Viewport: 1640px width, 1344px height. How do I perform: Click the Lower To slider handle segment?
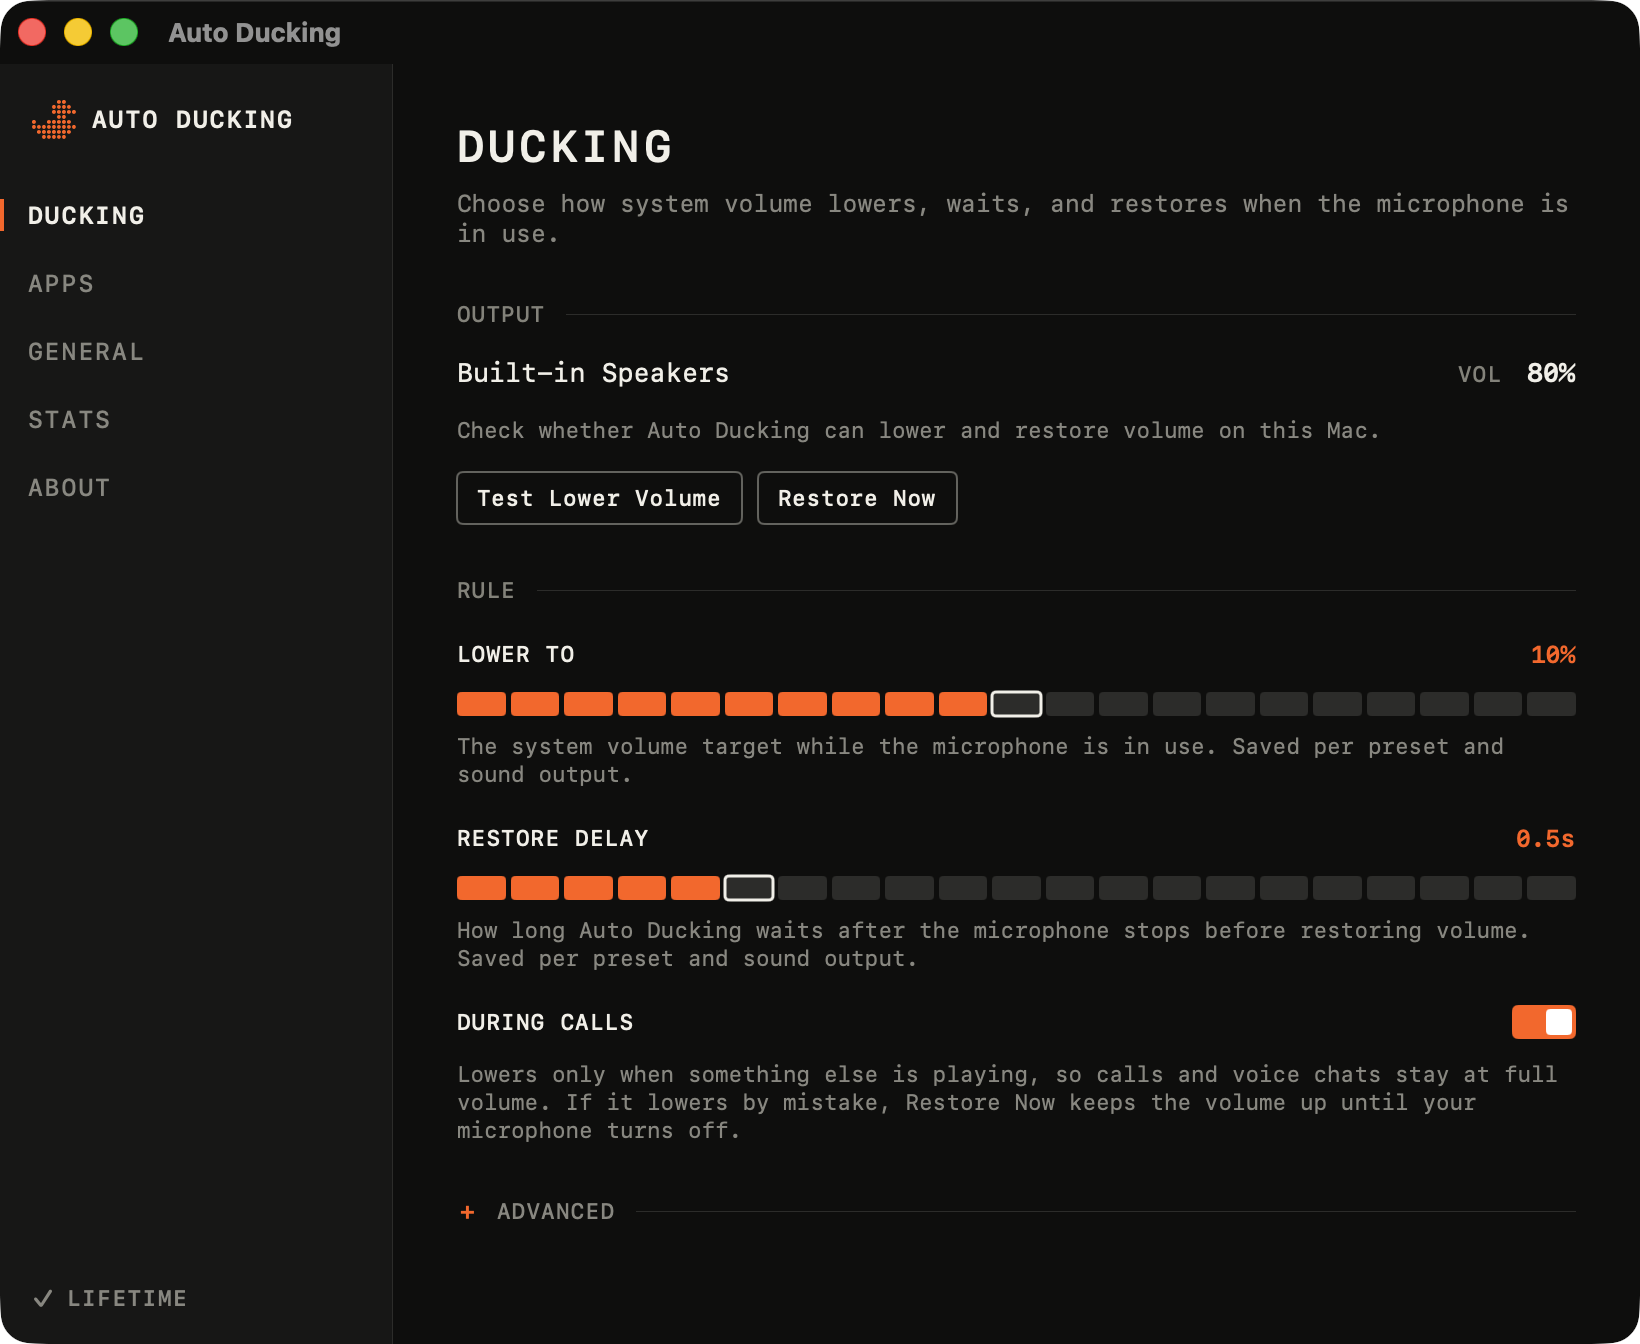click(x=1016, y=704)
